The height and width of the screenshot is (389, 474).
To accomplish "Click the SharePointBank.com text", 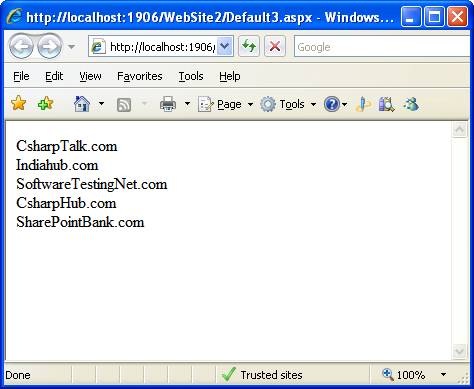I will coord(80,222).
